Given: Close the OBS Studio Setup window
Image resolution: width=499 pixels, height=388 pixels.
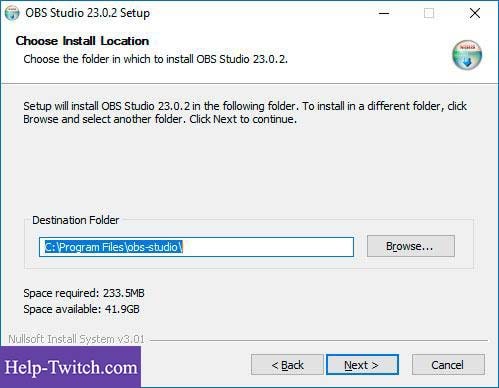Looking at the screenshot, I should [x=475, y=13].
